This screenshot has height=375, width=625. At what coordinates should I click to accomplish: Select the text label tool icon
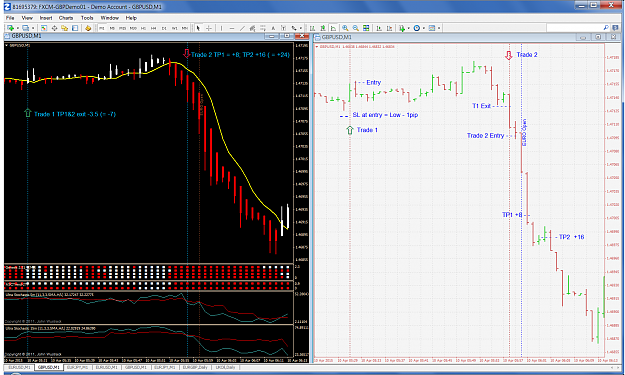[283, 28]
